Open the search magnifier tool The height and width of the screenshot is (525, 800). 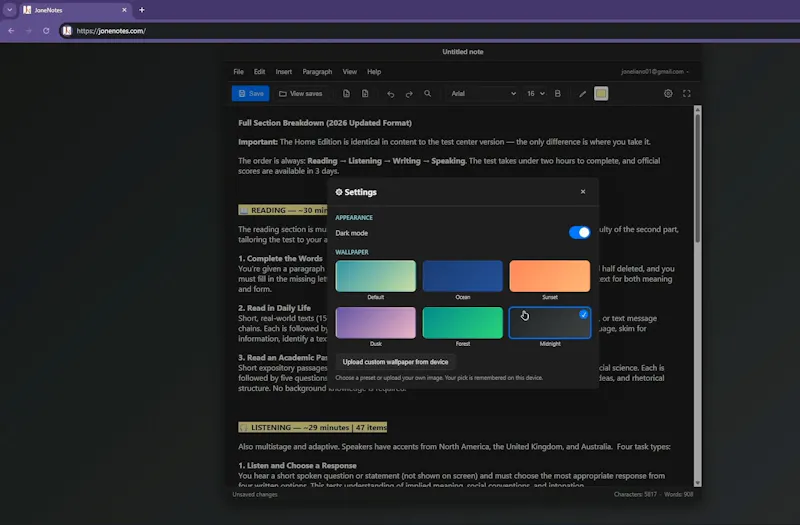point(428,93)
